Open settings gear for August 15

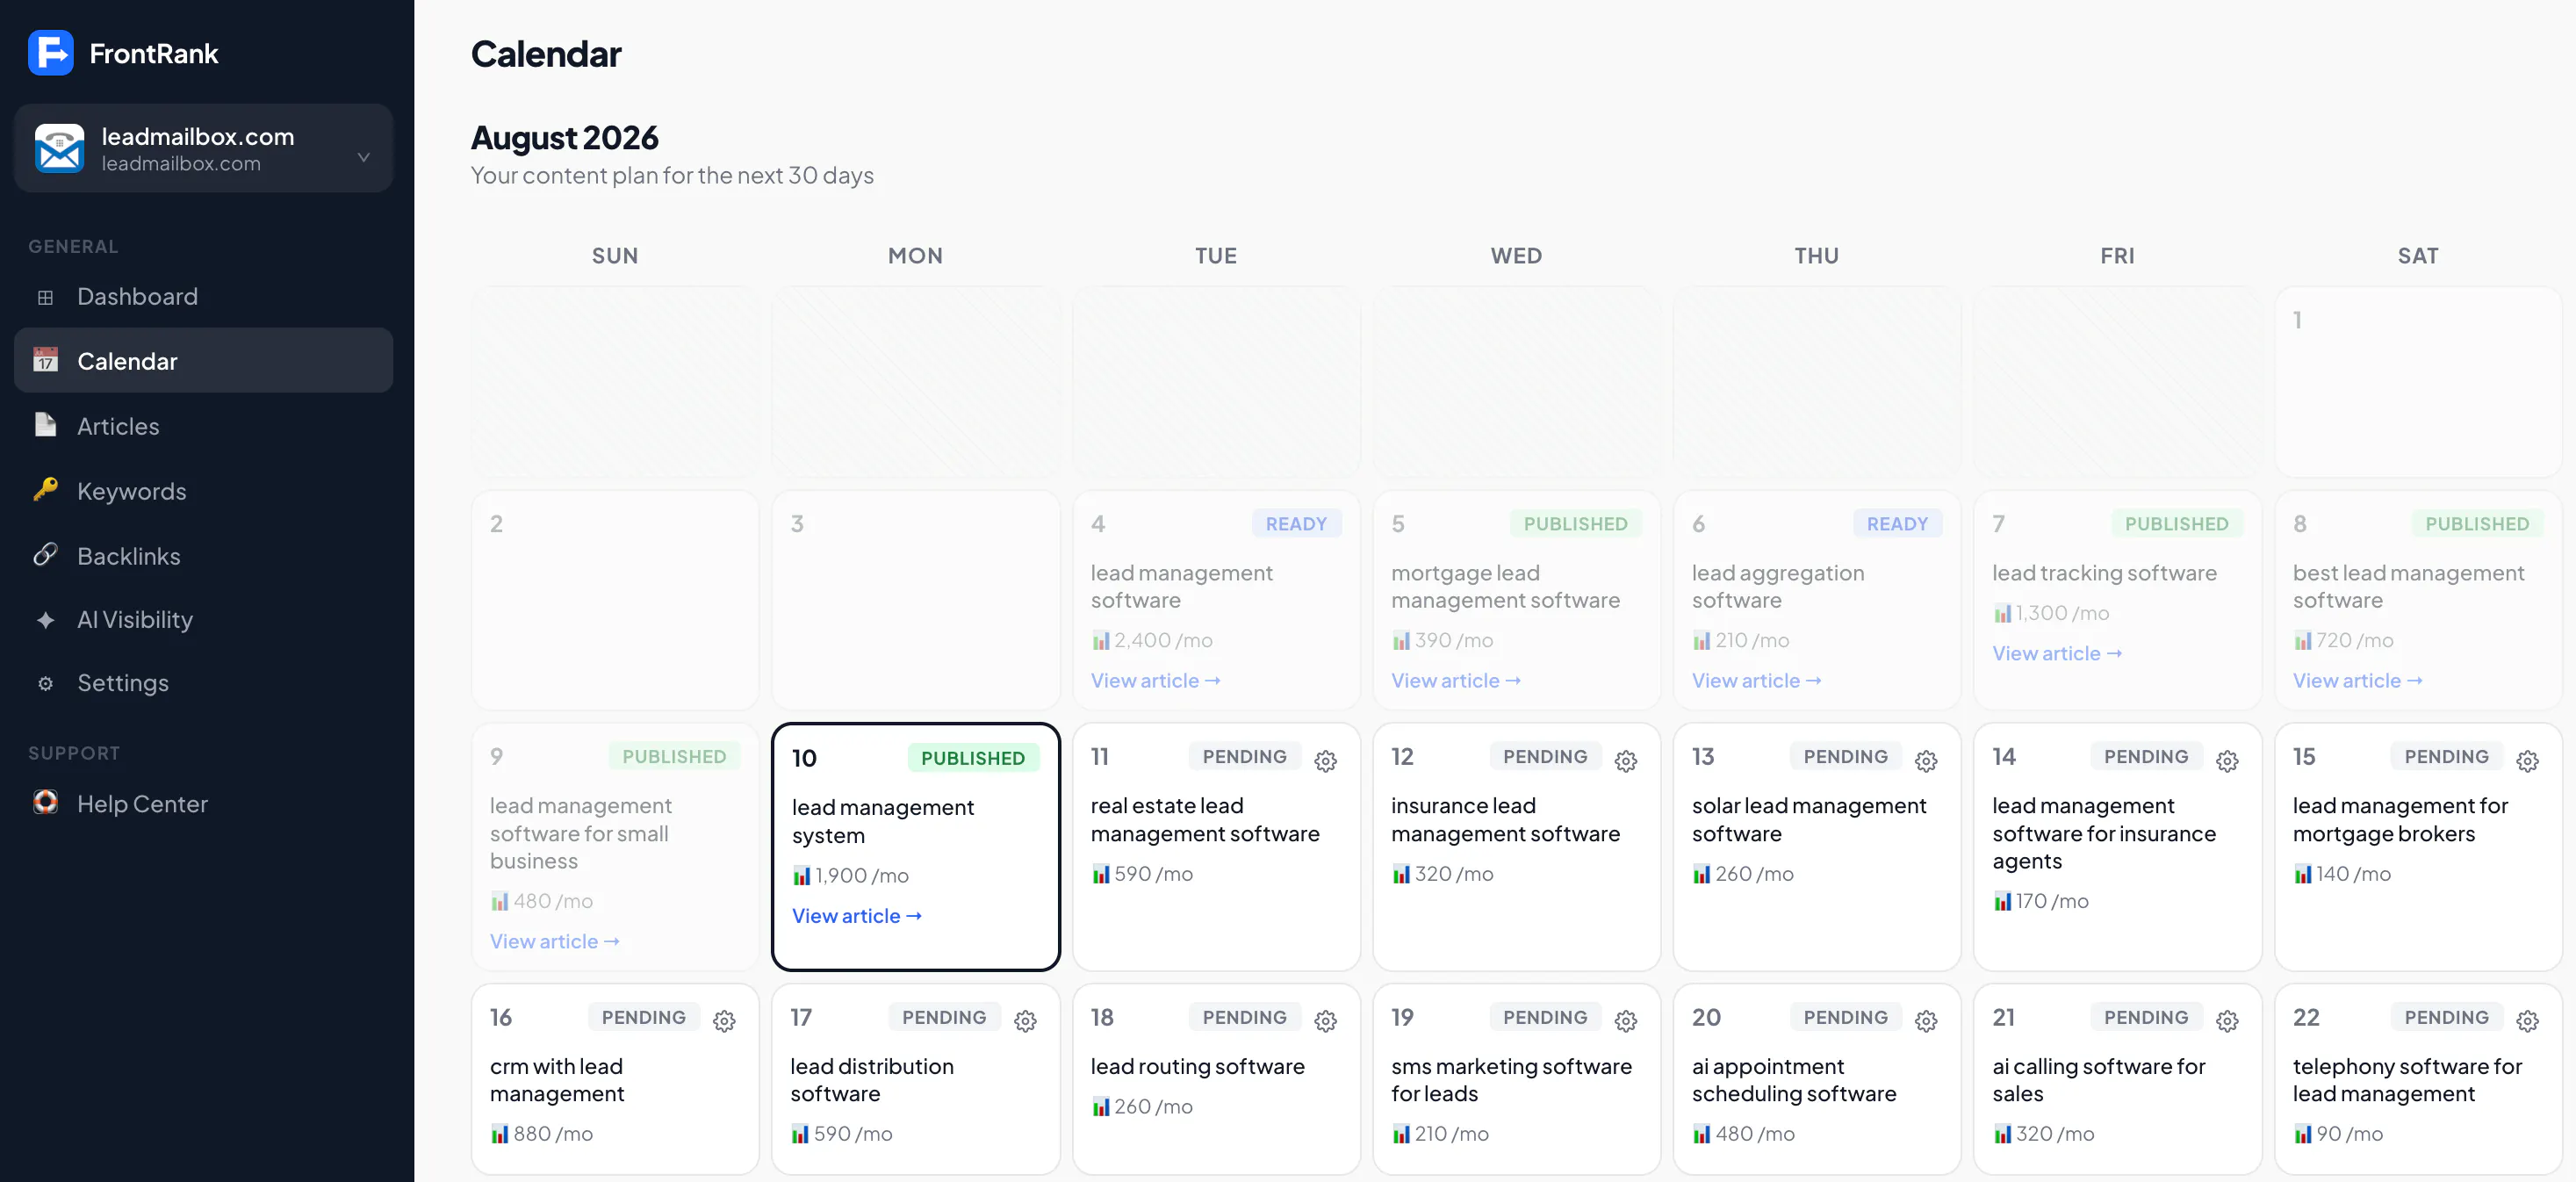tap(2527, 761)
